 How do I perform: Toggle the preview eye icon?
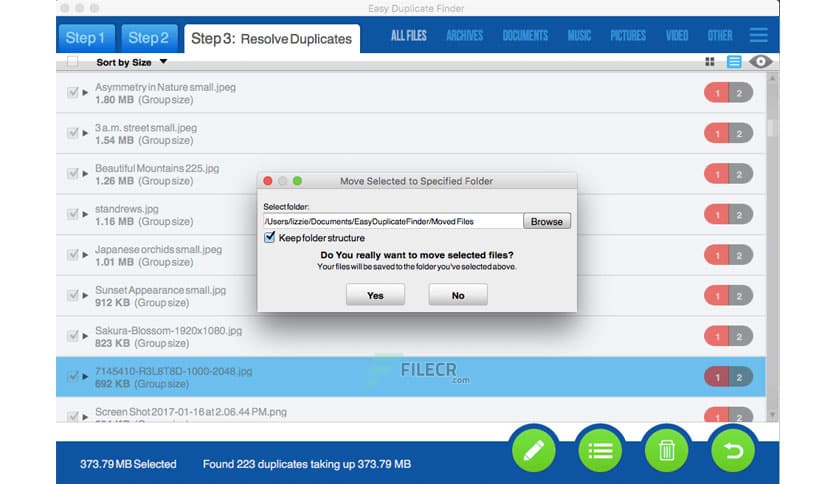[761, 62]
